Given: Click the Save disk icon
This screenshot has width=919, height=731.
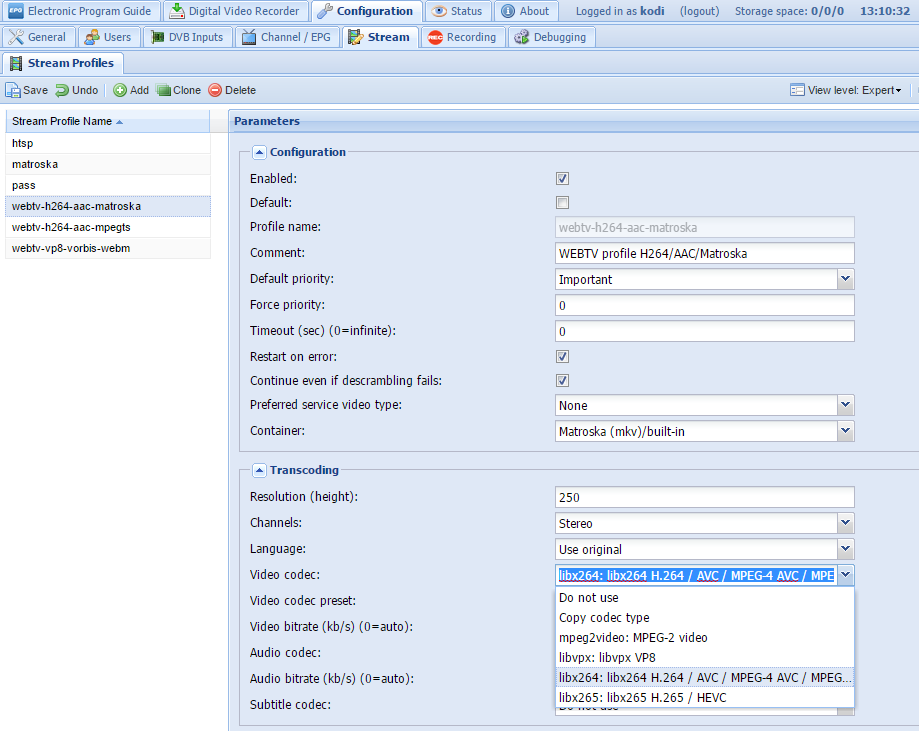Looking at the screenshot, I should (13, 90).
